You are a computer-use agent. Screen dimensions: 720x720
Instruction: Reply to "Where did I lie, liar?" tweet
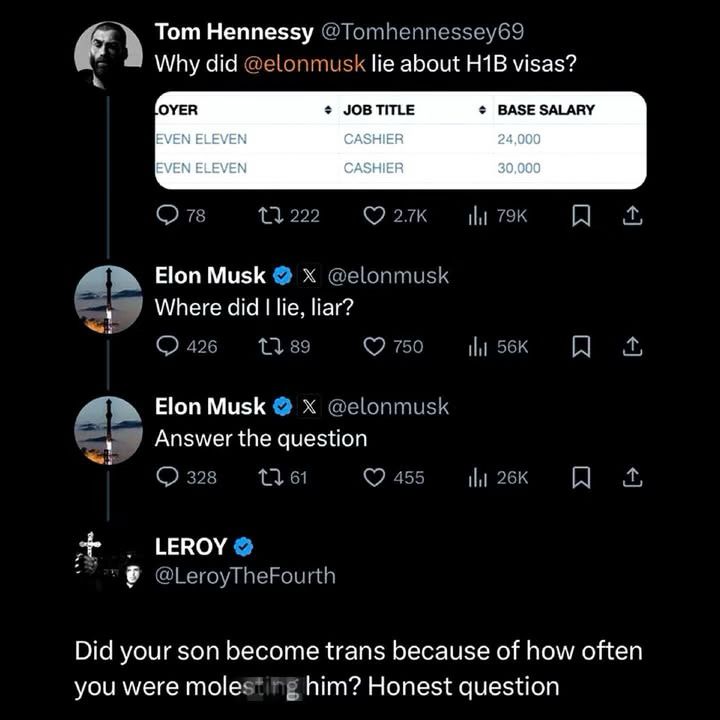coord(169,346)
